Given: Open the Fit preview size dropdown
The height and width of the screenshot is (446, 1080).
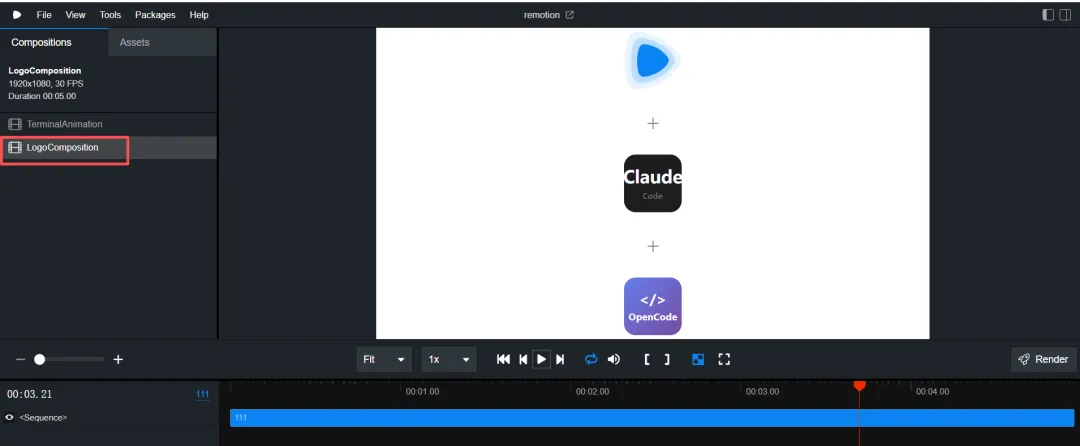Looking at the screenshot, I should coord(384,359).
